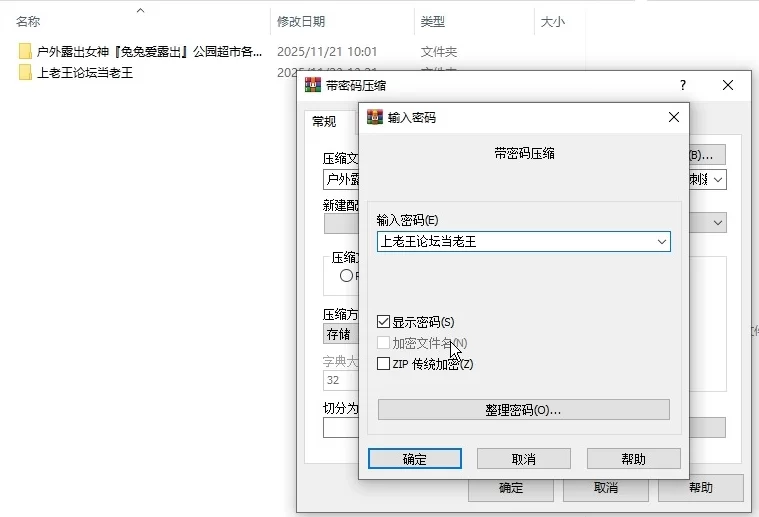Select the 户外露出女神 folder name
This screenshot has width=759, height=517.
[x=149, y=51]
